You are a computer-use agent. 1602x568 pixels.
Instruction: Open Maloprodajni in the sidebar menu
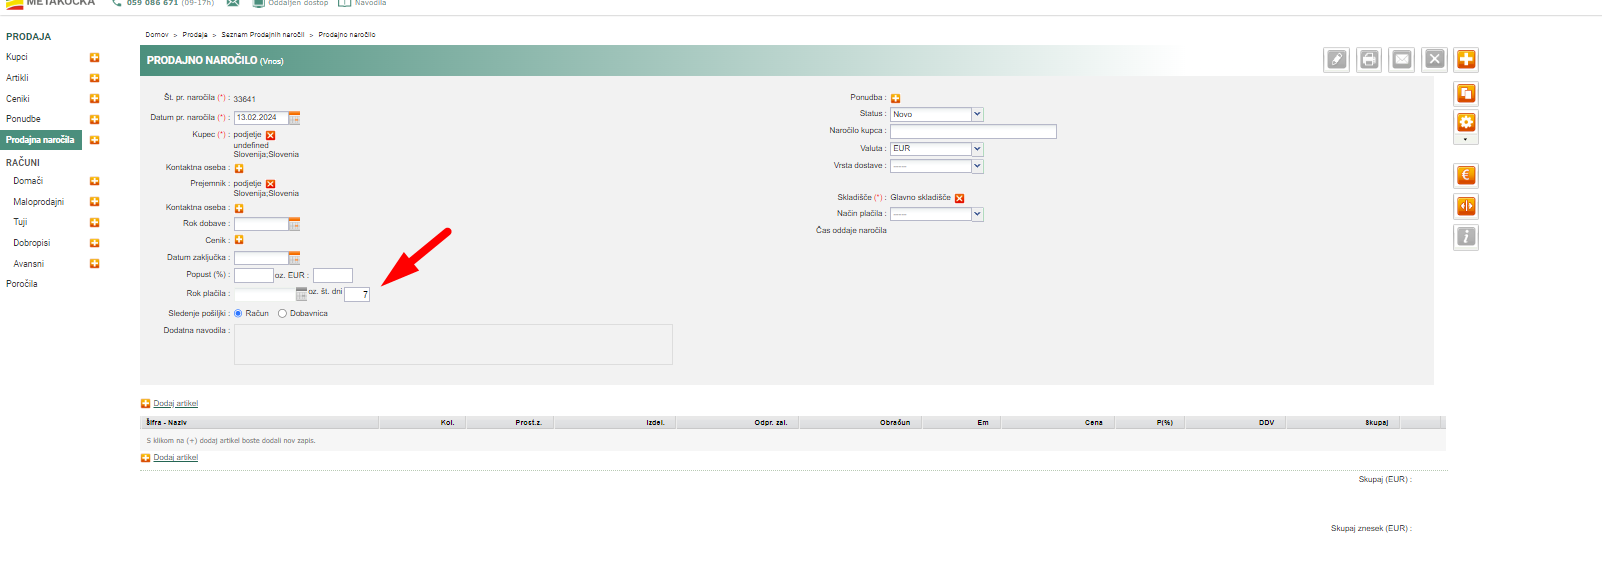point(39,202)
